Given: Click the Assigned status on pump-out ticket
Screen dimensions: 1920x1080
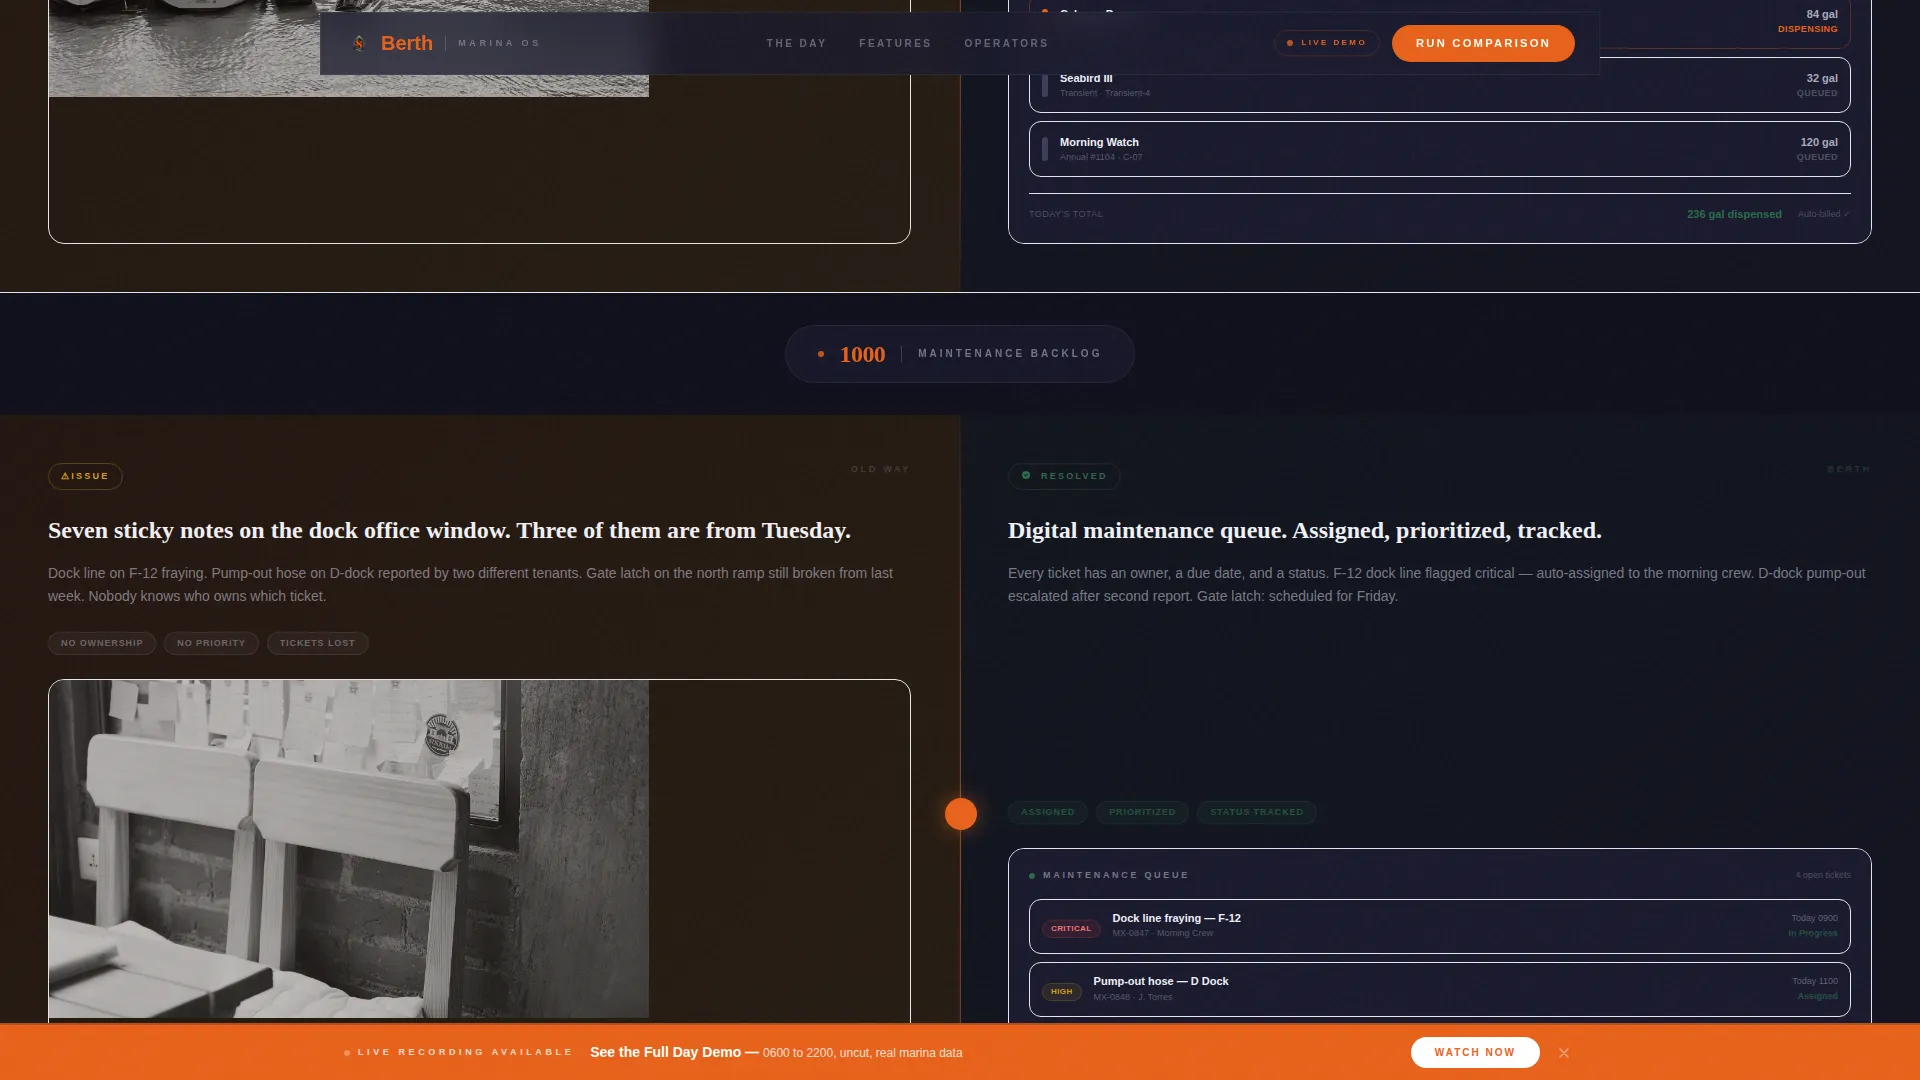Looking at the screenshot, I should pyautogui.click(x=1817, y=996).
